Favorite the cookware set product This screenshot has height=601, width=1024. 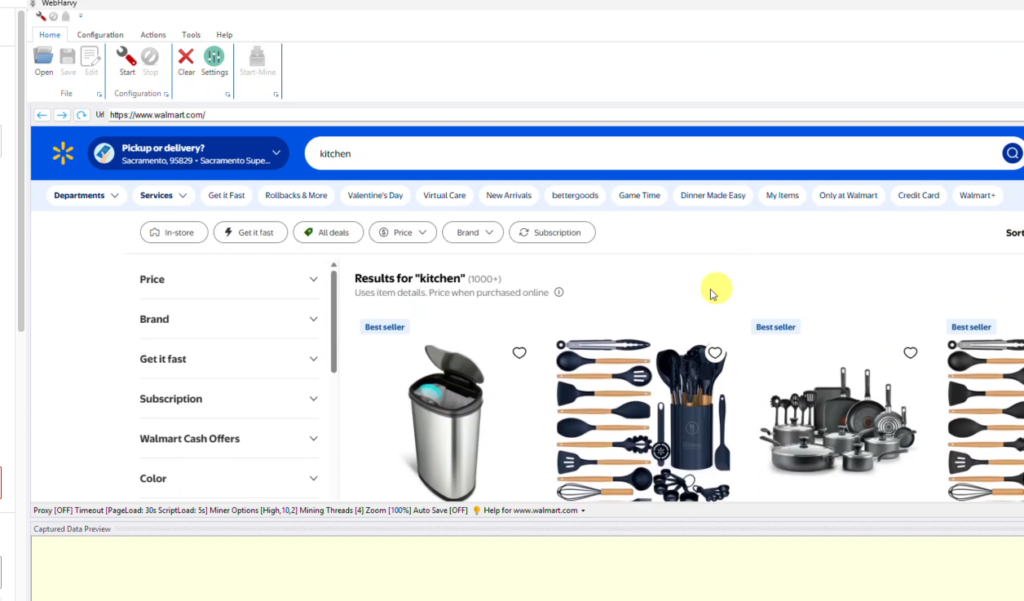tap(910, 352)
